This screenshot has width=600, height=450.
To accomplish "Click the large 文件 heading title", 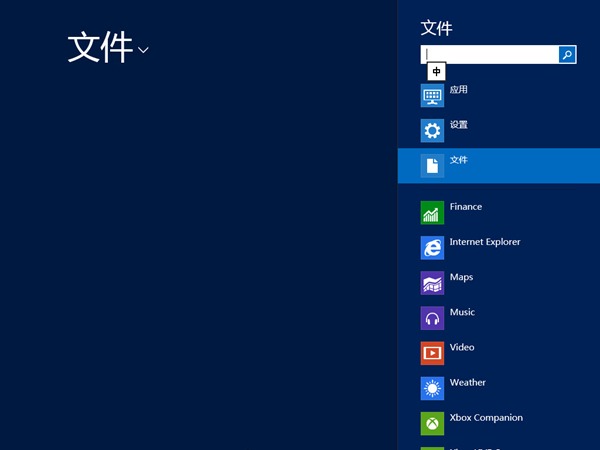I will (100, 47).
